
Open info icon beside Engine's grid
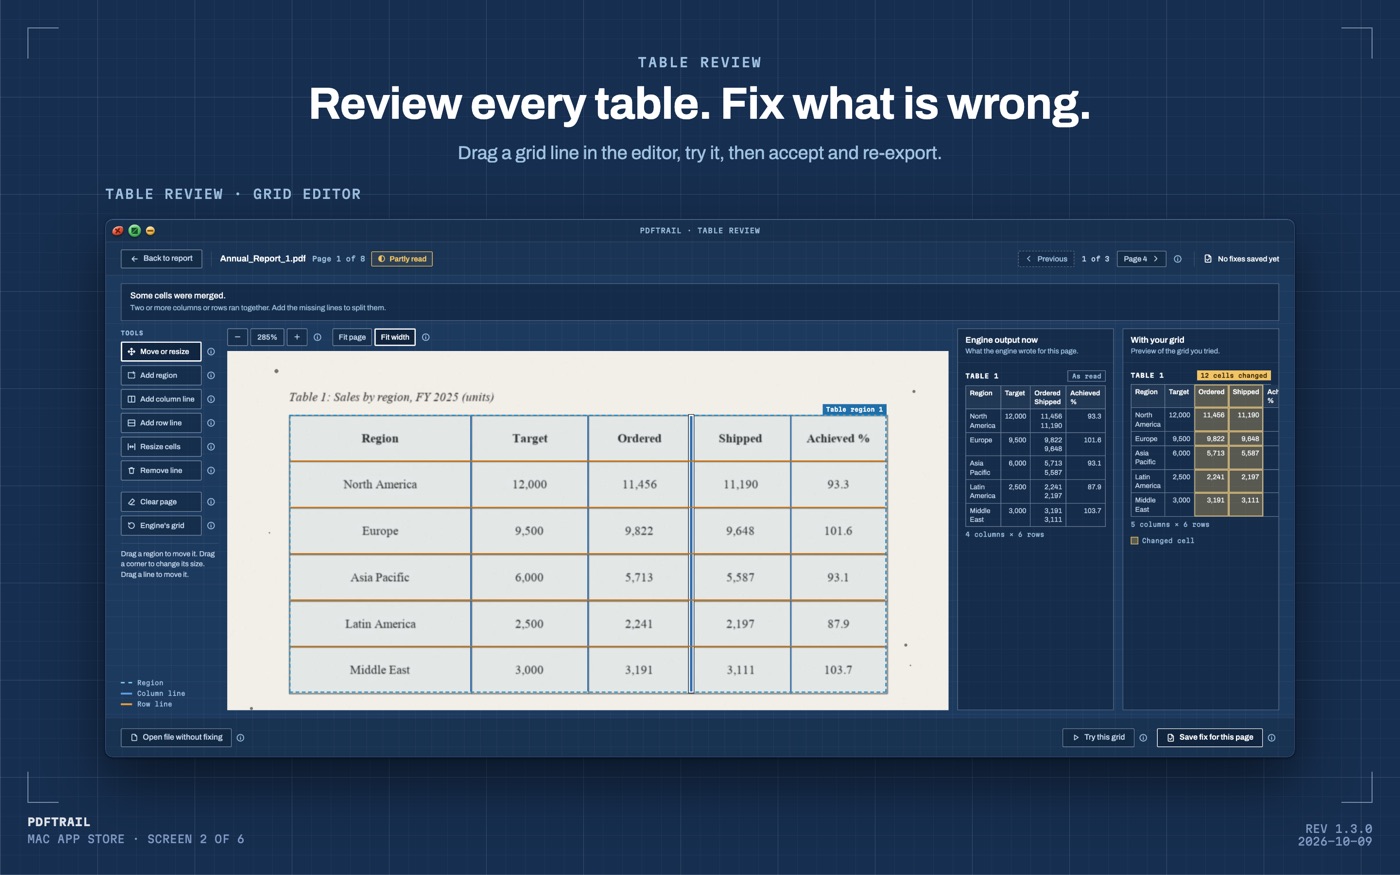click(x=211, y=526)
